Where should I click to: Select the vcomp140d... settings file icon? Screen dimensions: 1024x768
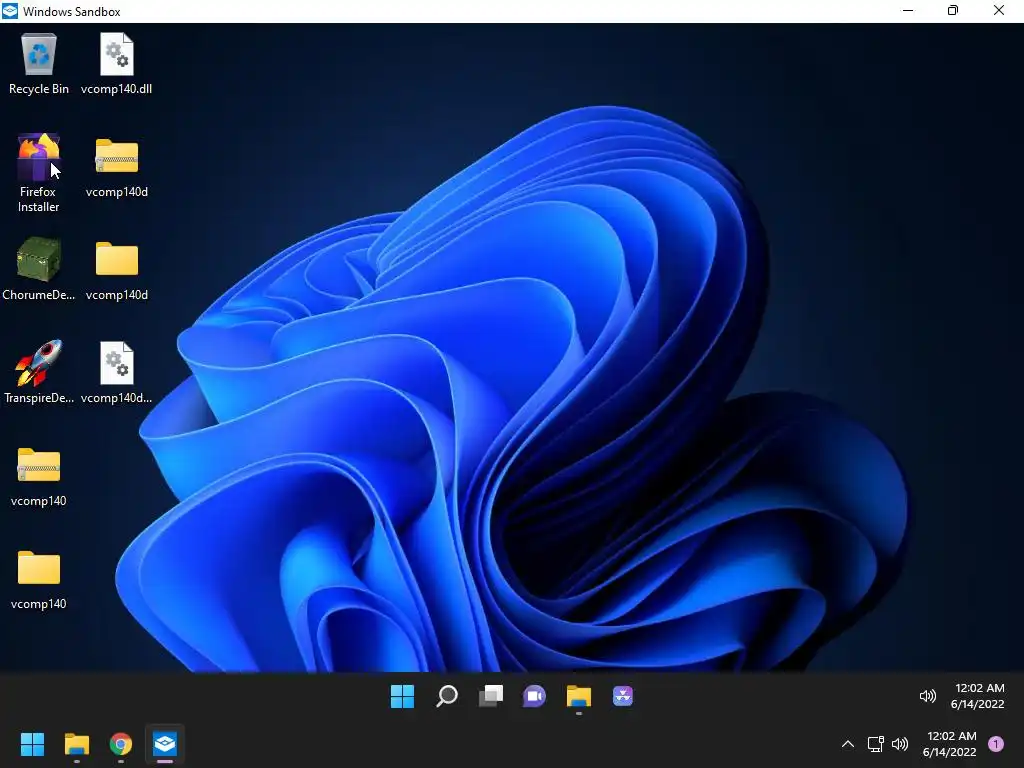(x=116, y=372)
